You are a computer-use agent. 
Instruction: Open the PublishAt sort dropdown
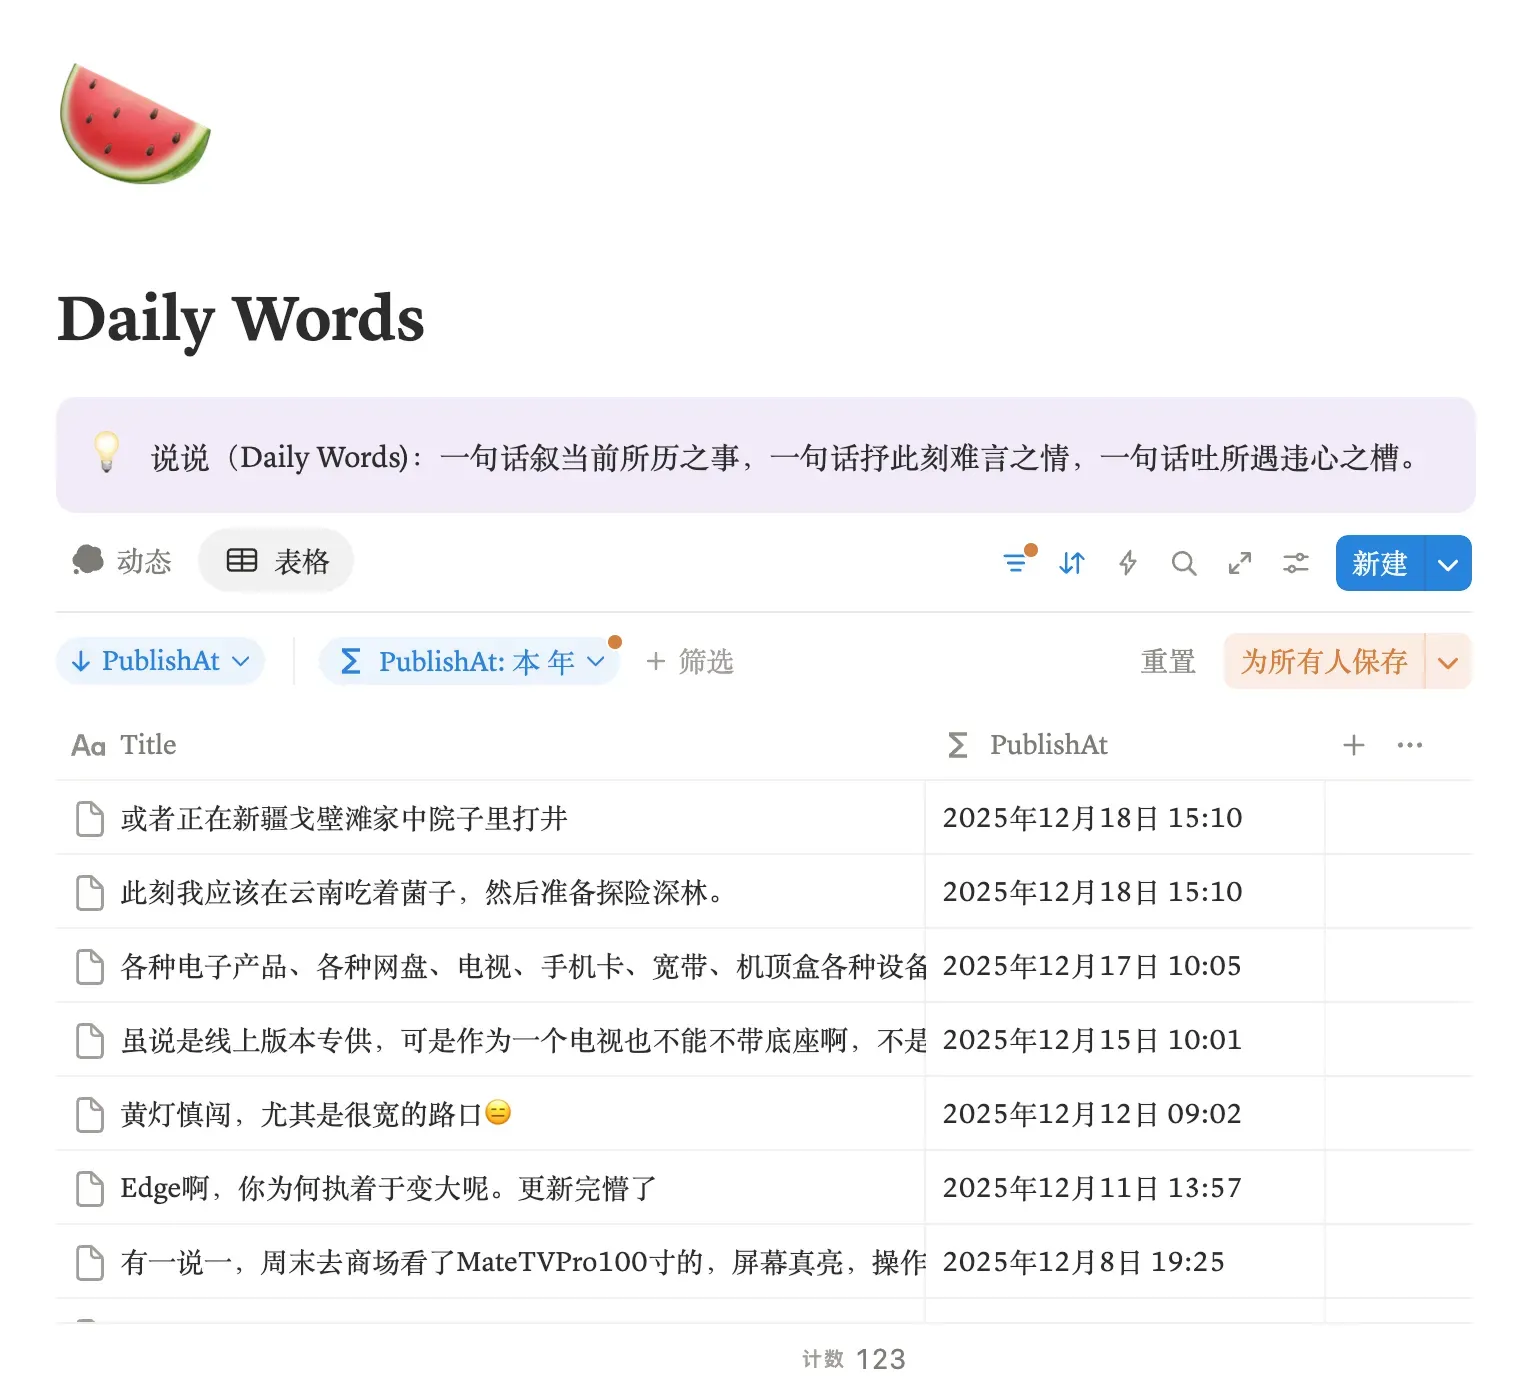coord(161,661)
